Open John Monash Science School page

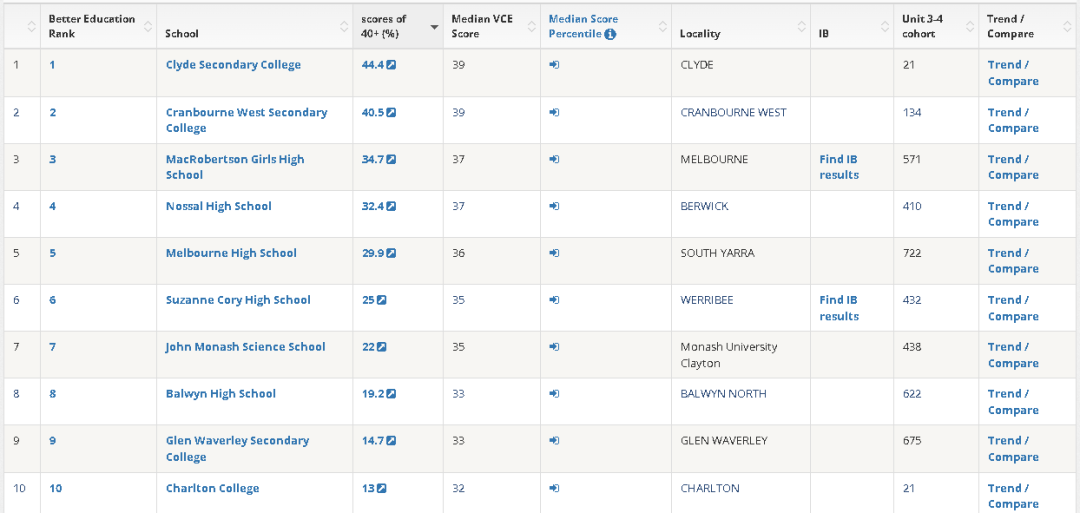tap(245, 347)
